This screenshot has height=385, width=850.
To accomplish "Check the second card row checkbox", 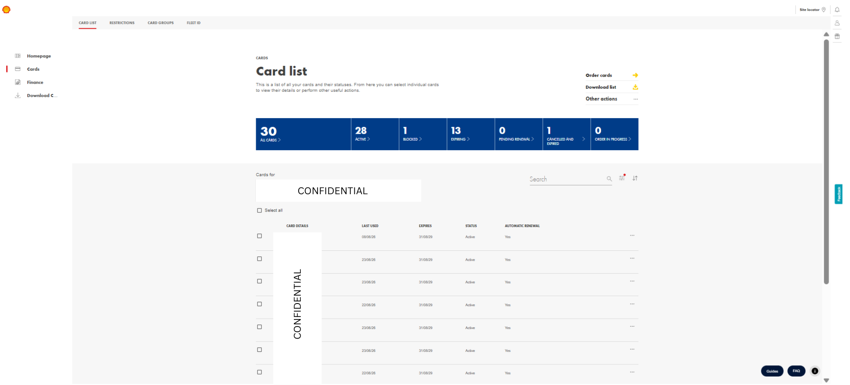I will coord(259,259).
